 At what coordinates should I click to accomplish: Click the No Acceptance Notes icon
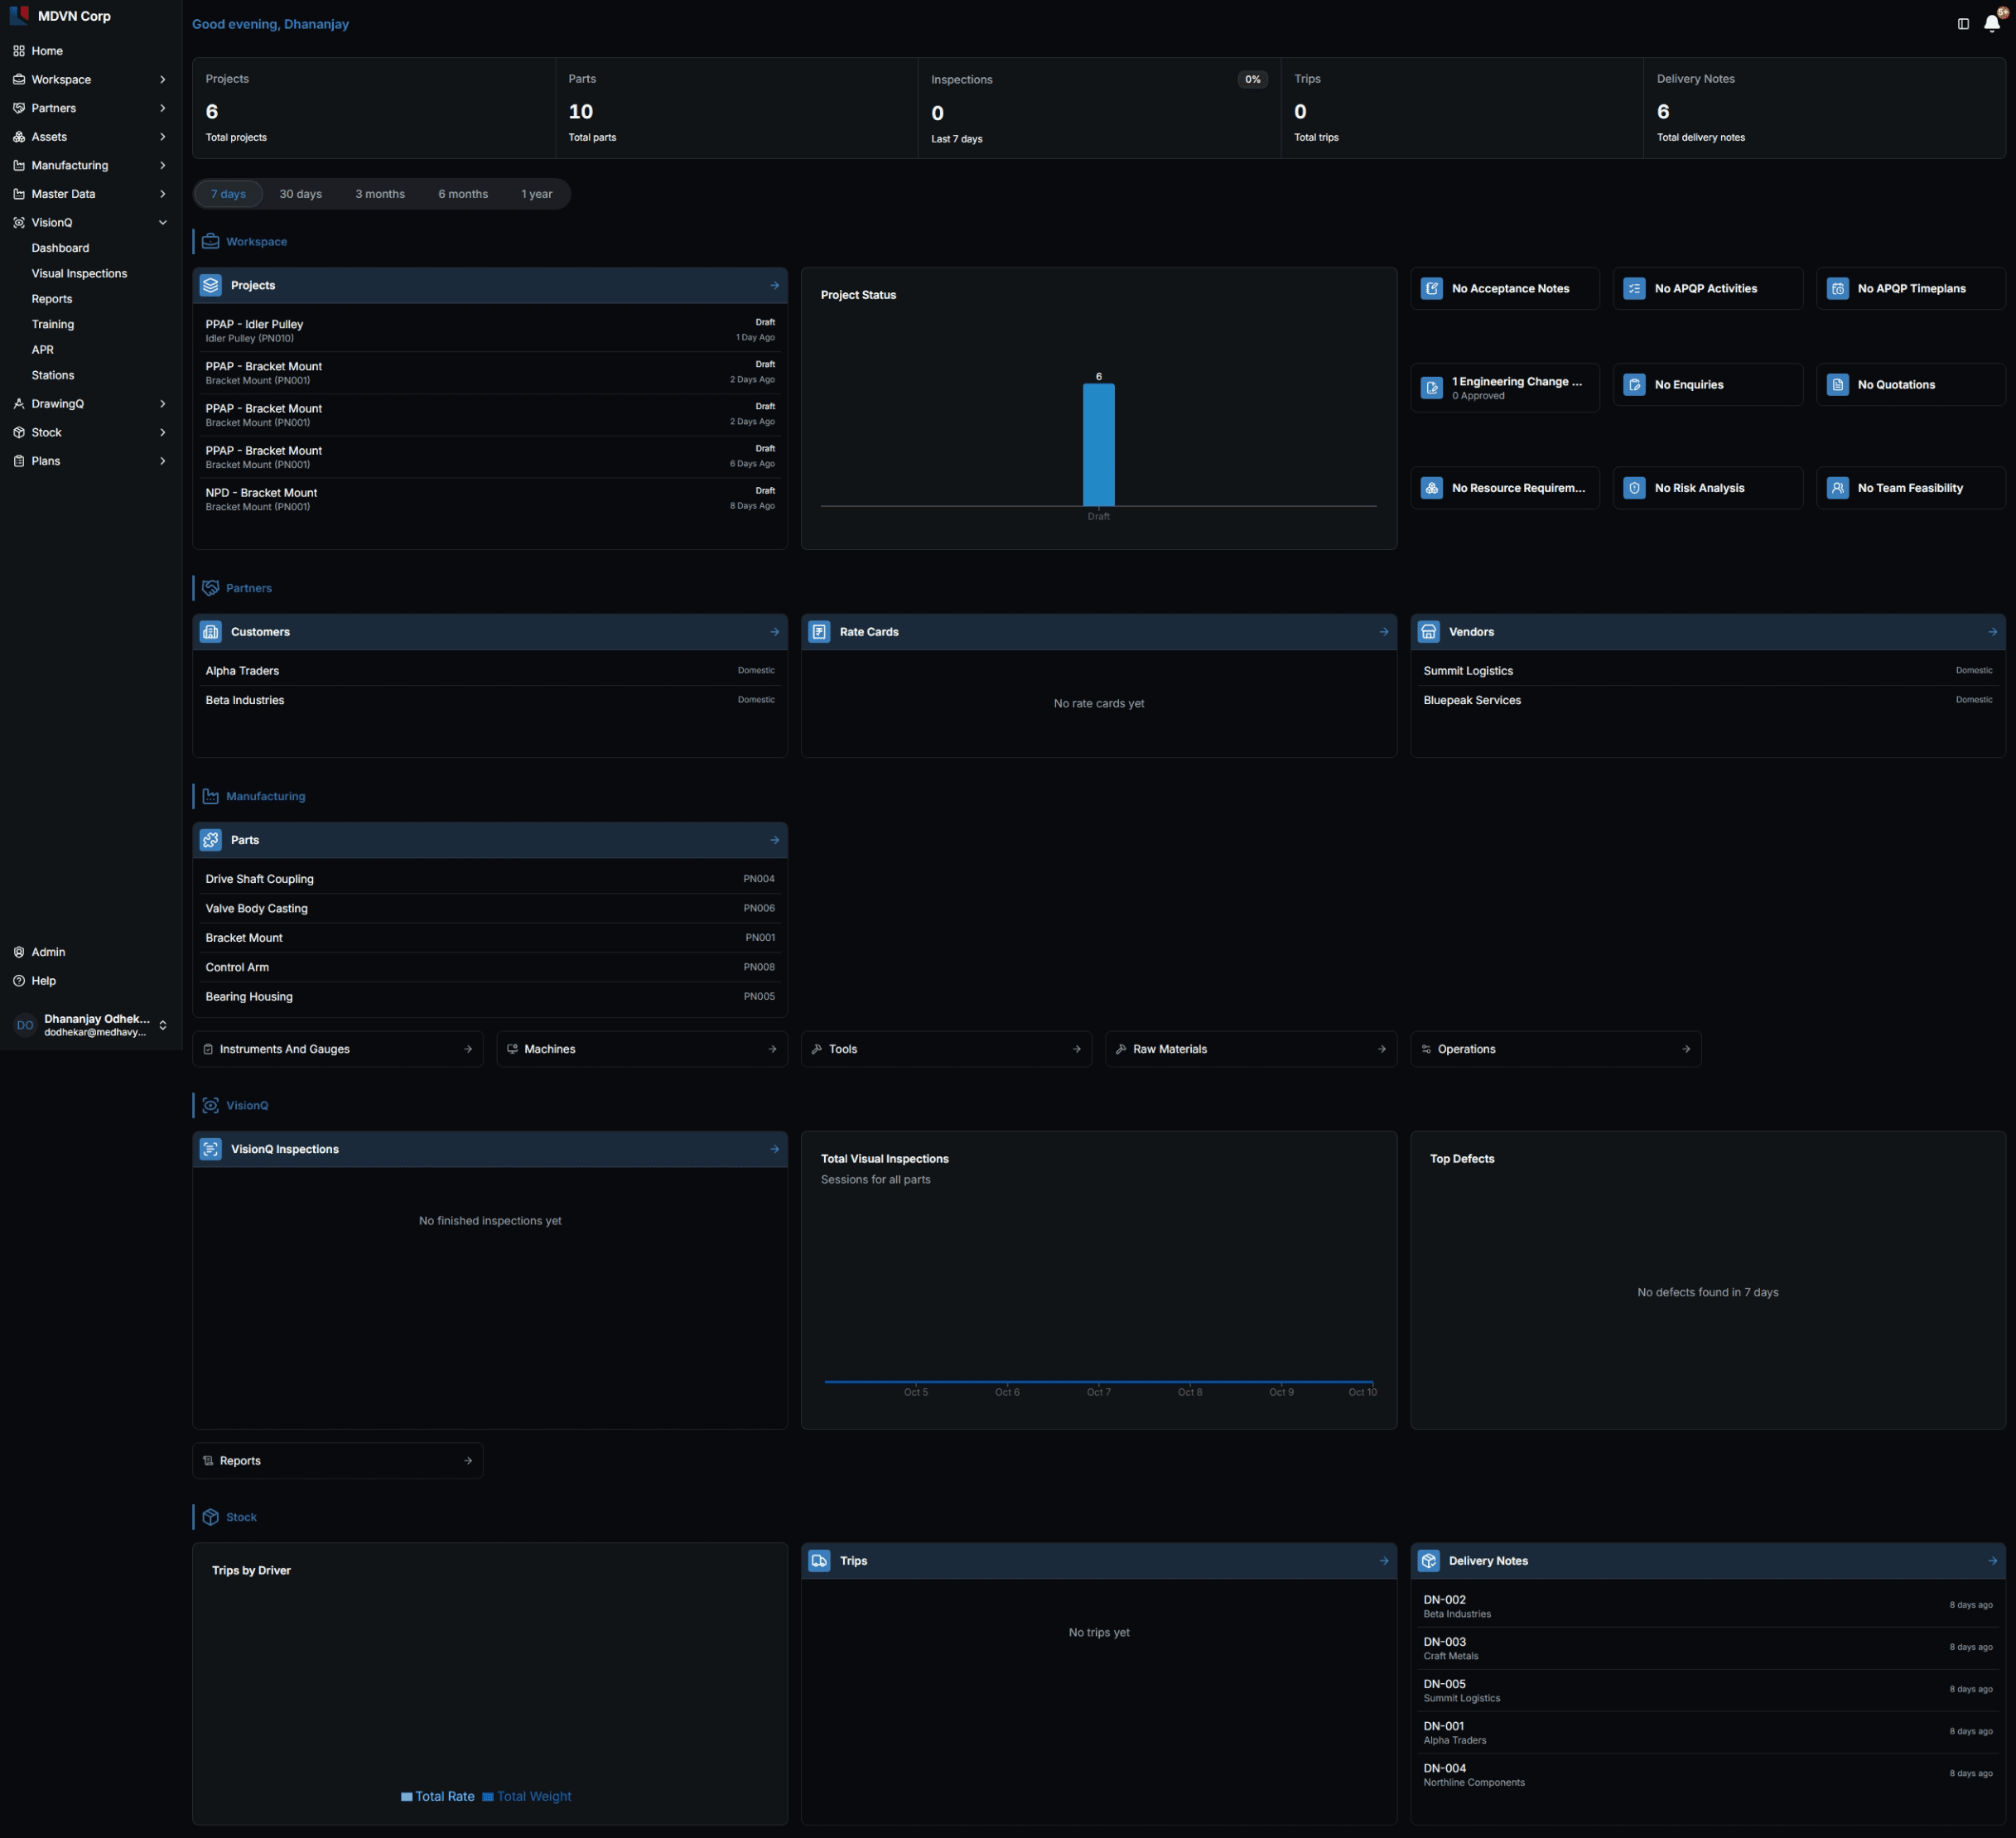(x=1432, y=289)
